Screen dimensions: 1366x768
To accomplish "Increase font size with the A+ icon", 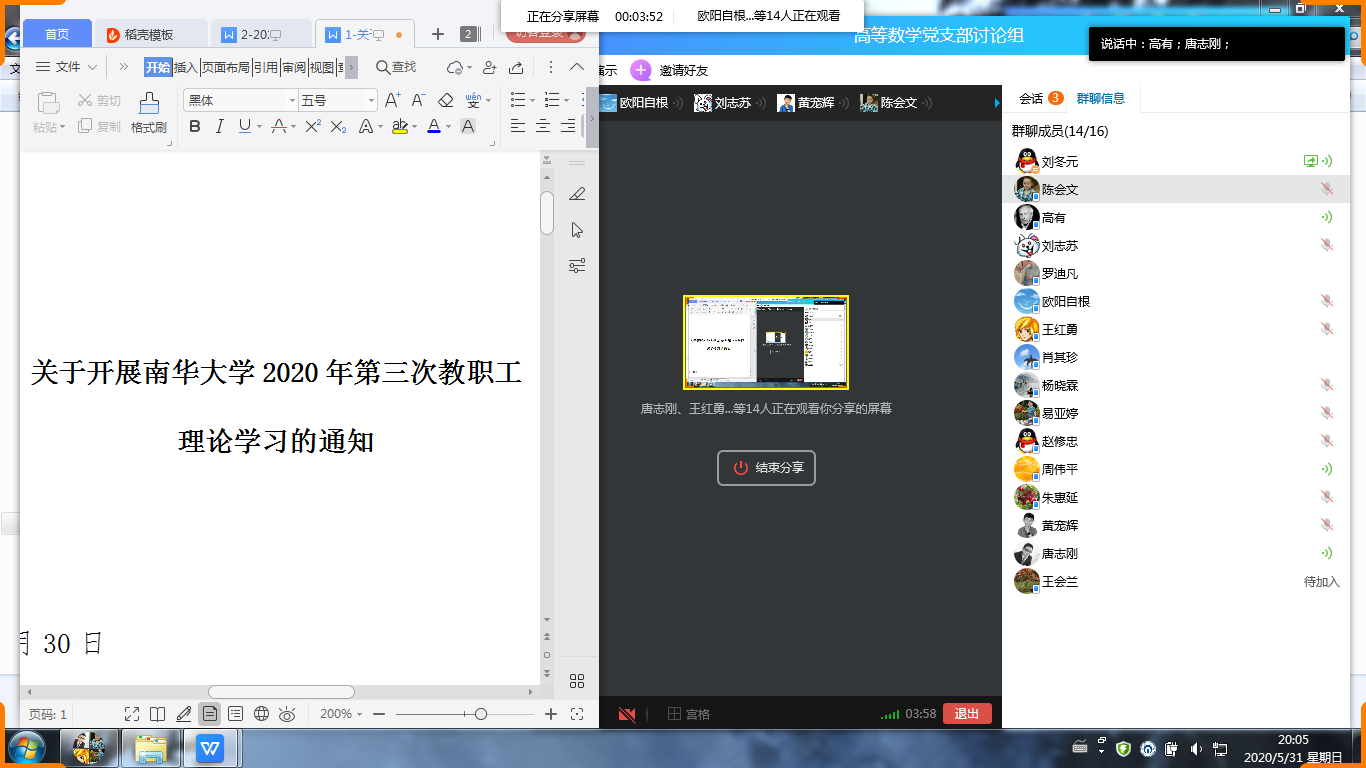I will (x=393, y=100).
